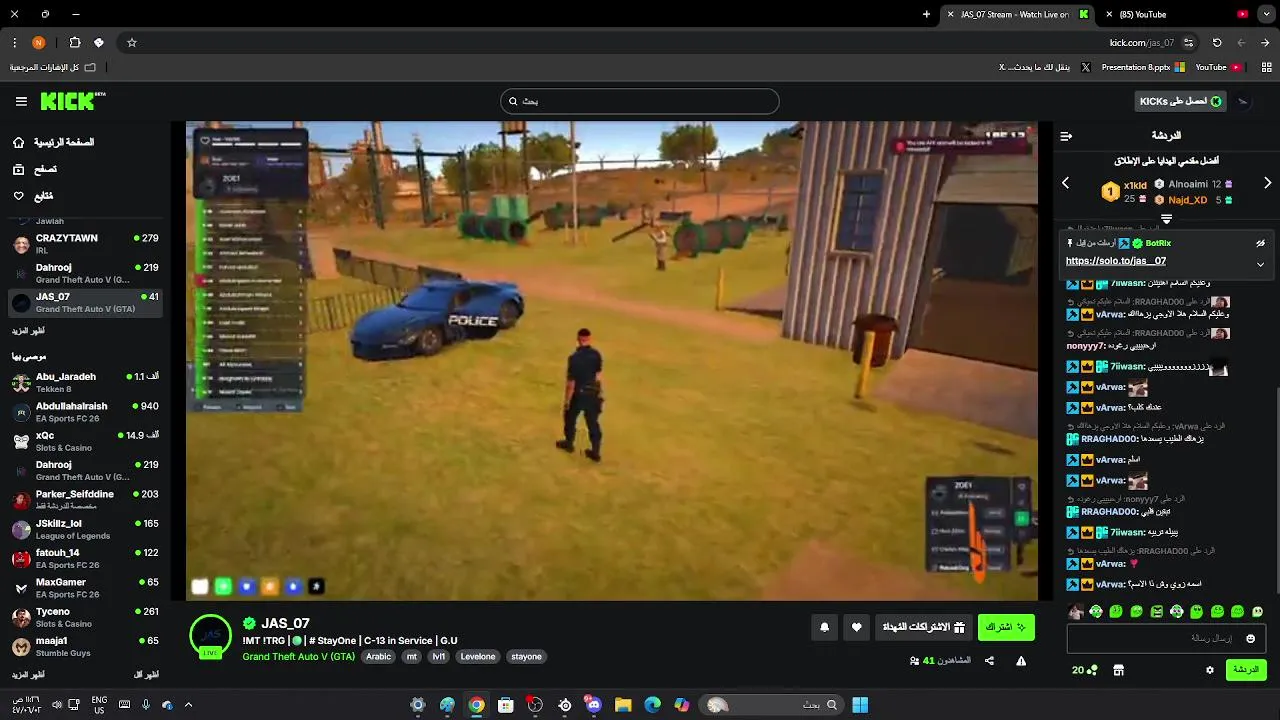
Task: Reload the page
Action: [x=1217, y=43]
